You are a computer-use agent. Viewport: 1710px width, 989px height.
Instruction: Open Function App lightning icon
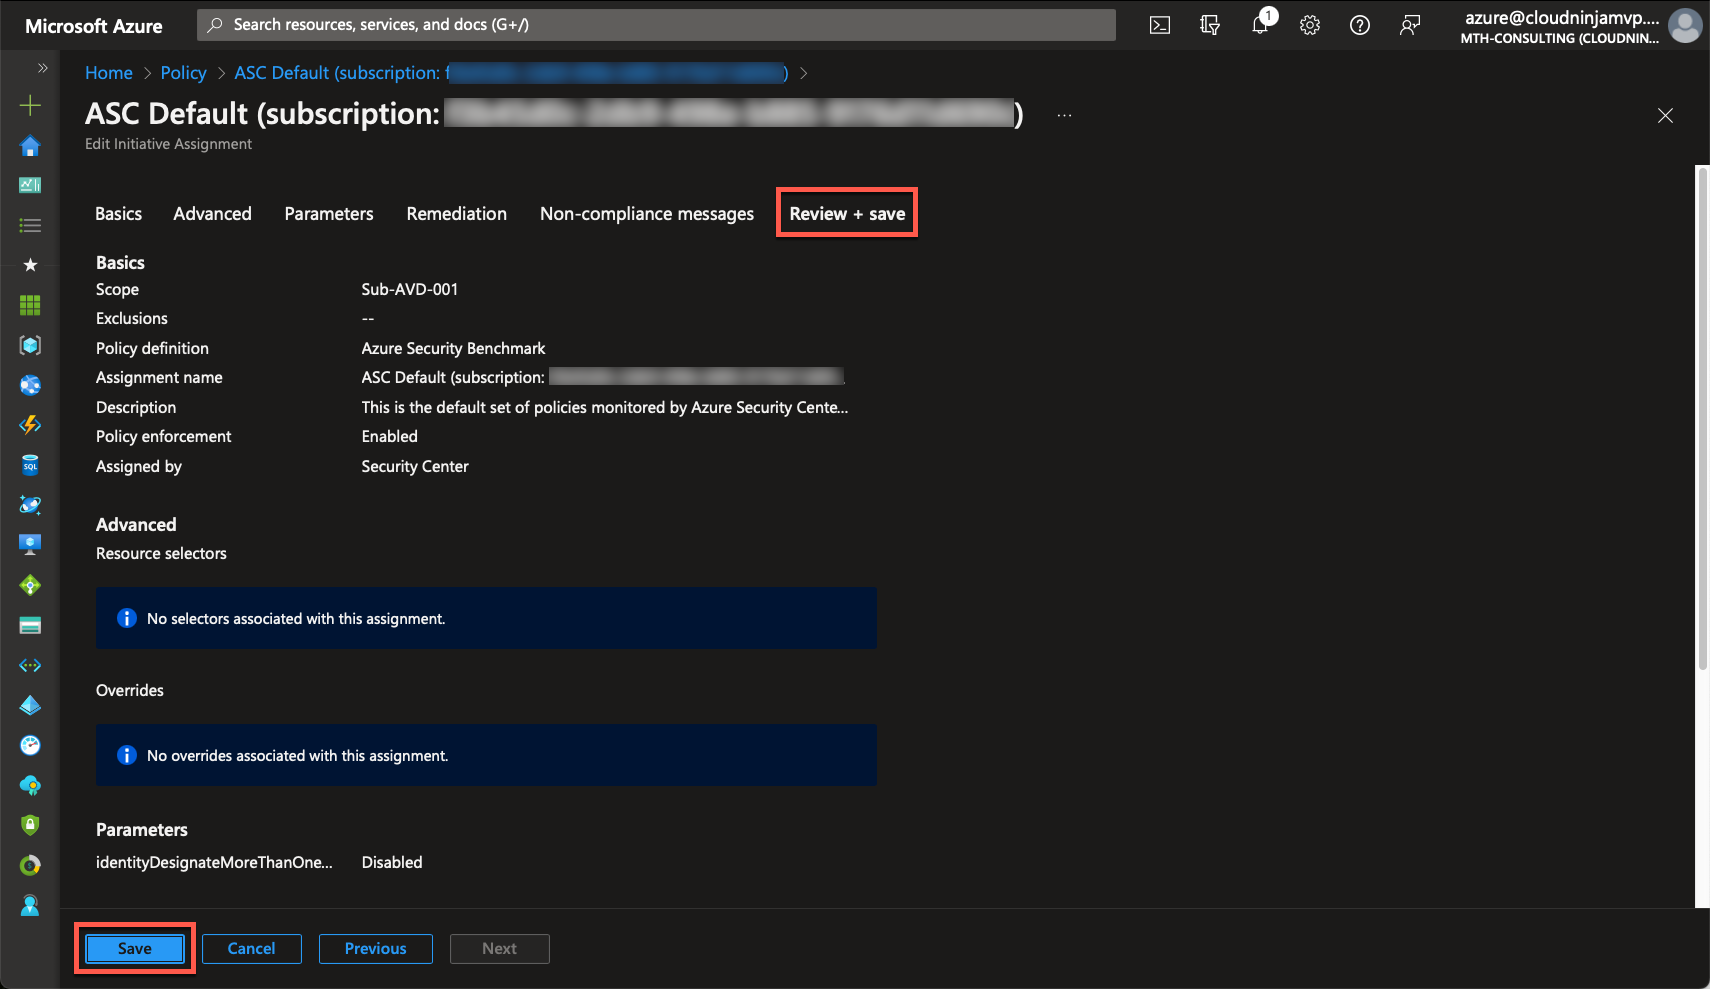click(30, 425)
